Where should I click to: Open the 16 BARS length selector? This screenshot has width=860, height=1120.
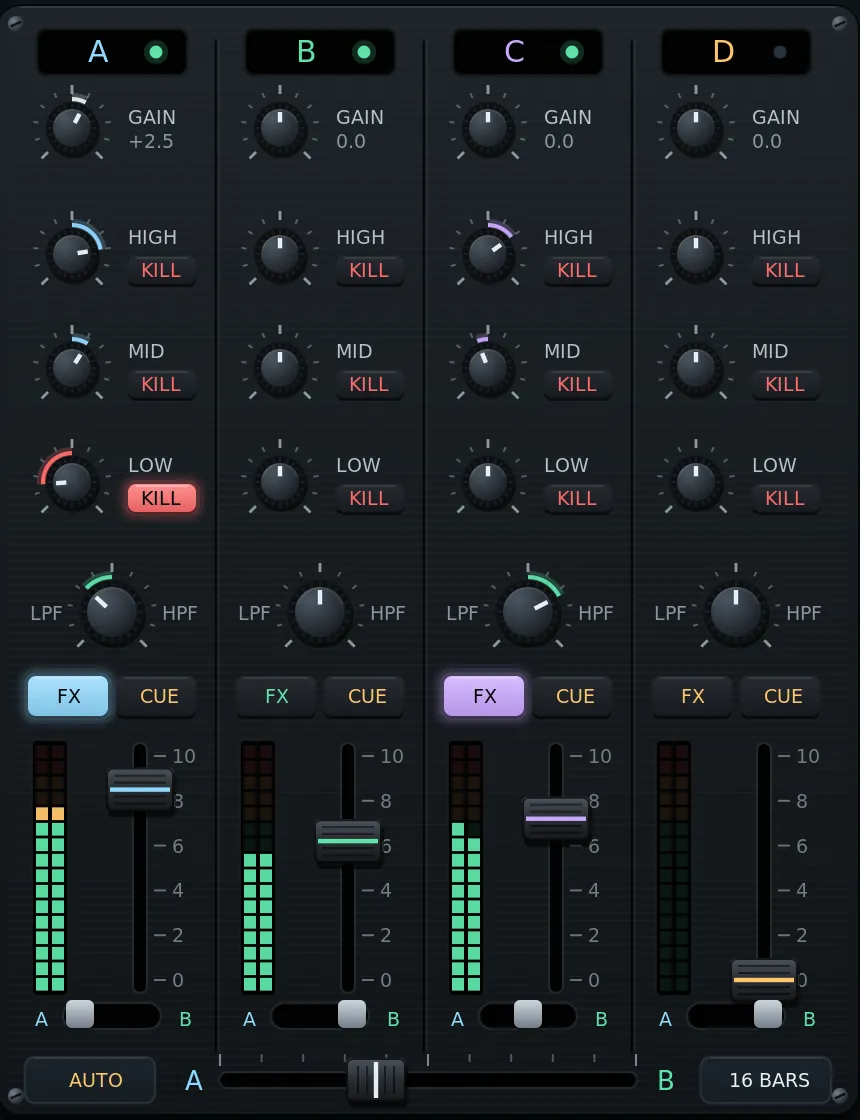click(x=766, y=1080)
